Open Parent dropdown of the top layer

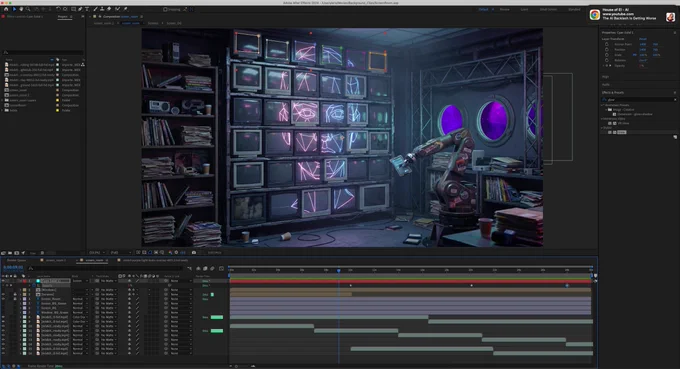coord(180,281)
